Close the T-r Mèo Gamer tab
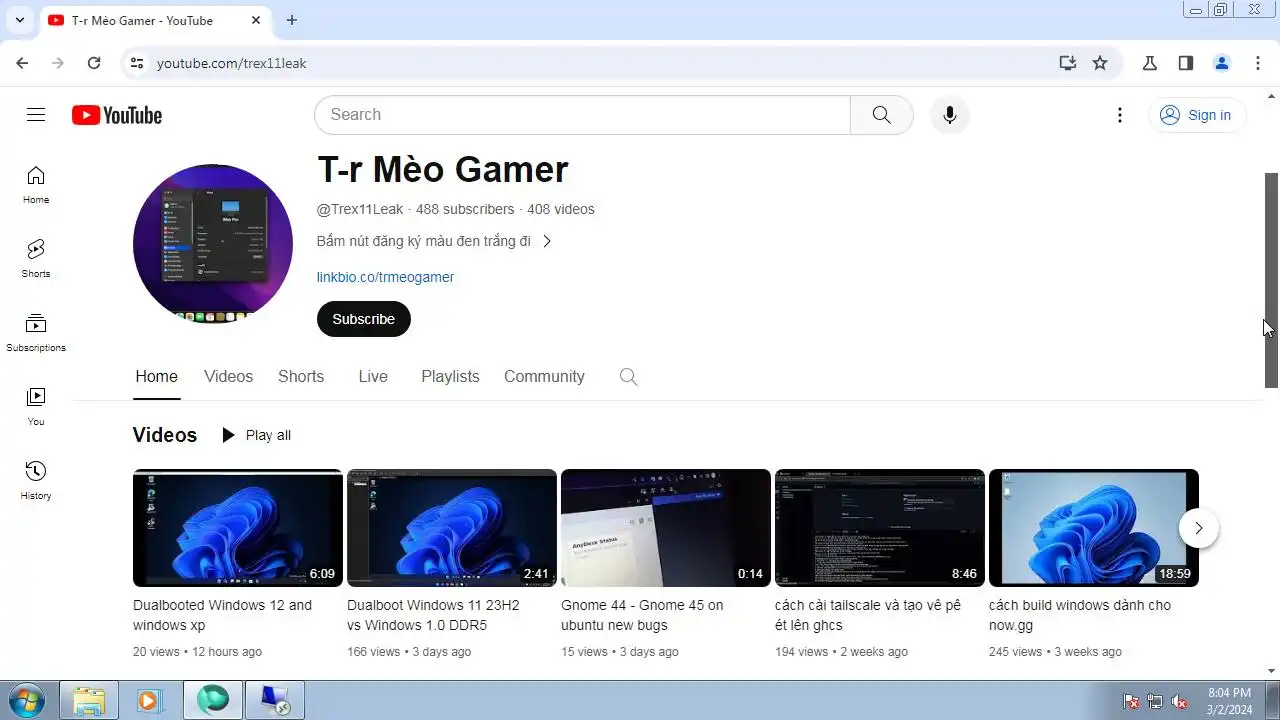1280x720 pixels. (256, 20)
